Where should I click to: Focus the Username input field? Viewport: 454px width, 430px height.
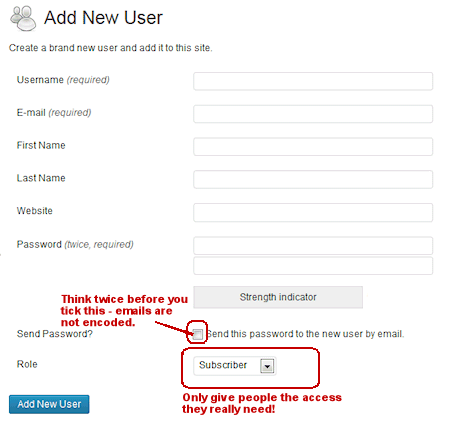(x=313, y=81)
